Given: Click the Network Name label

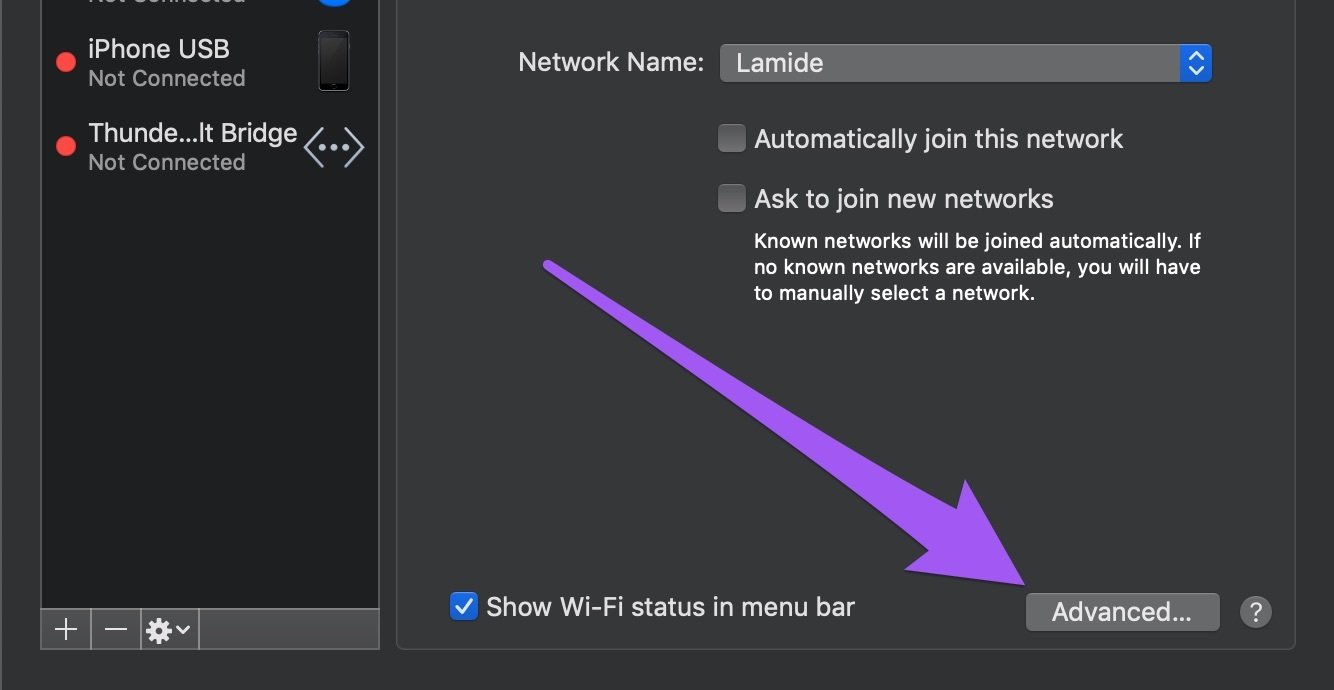Looking at the screenshot, I should (x=611, y=62).
